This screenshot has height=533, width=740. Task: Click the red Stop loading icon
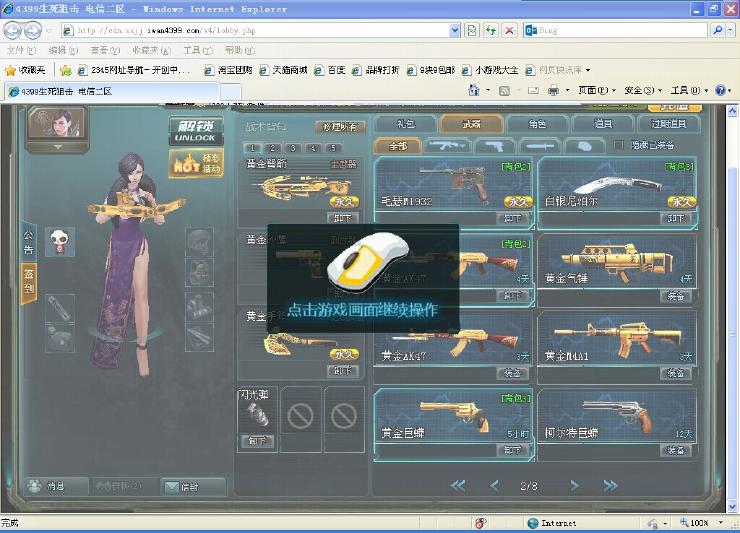[x=510, y=30]
